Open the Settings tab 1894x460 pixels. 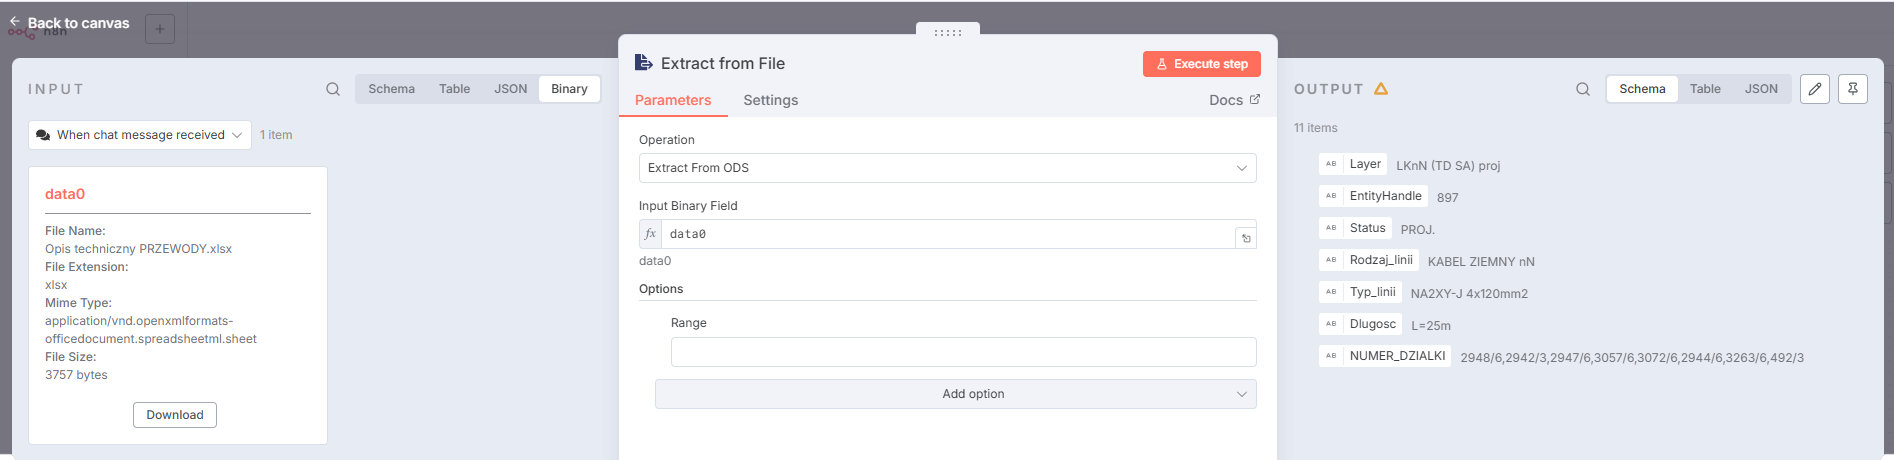click(770, 100)
